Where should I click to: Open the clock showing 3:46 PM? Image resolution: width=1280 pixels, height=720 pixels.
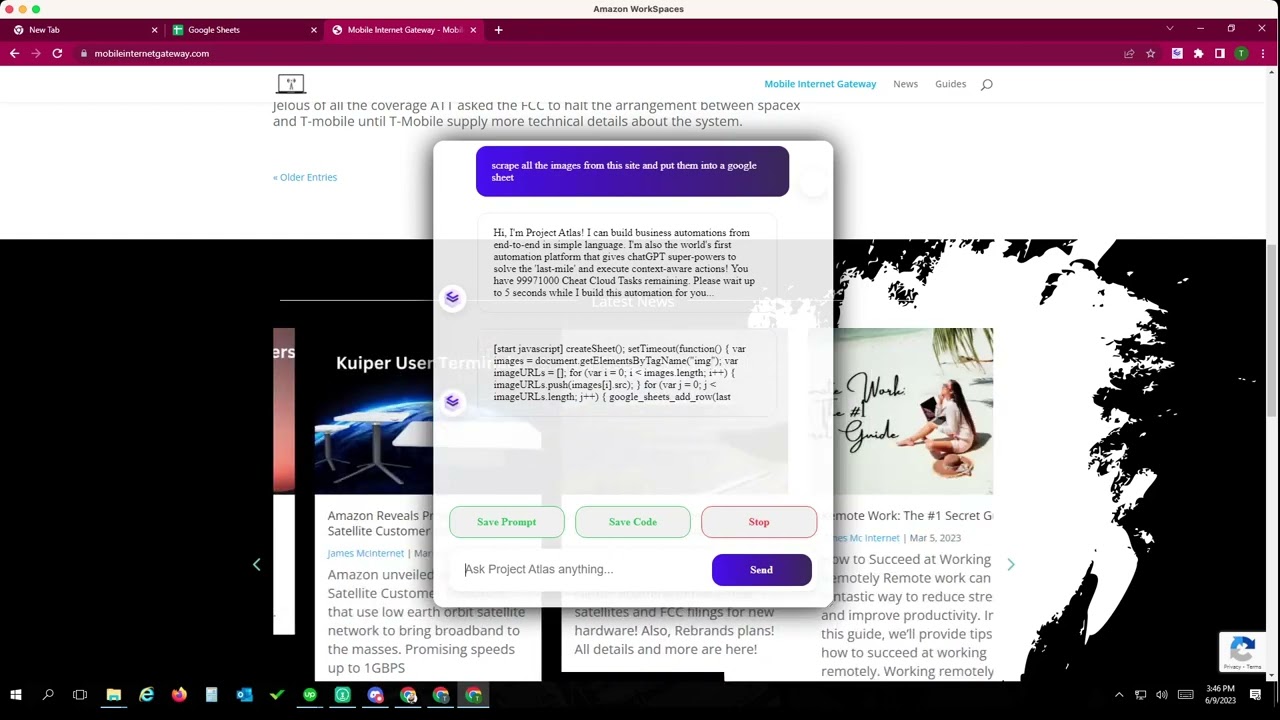coord(1220,695)
